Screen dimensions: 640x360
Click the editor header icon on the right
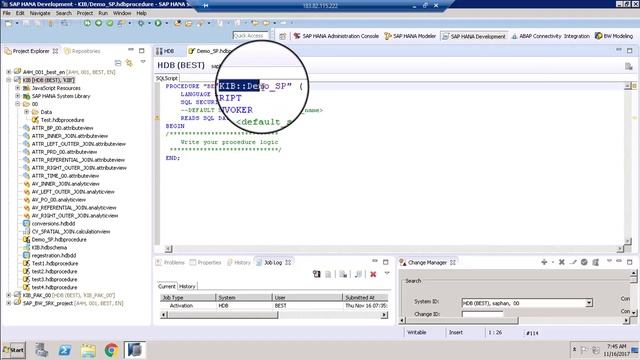pos(629,66)
